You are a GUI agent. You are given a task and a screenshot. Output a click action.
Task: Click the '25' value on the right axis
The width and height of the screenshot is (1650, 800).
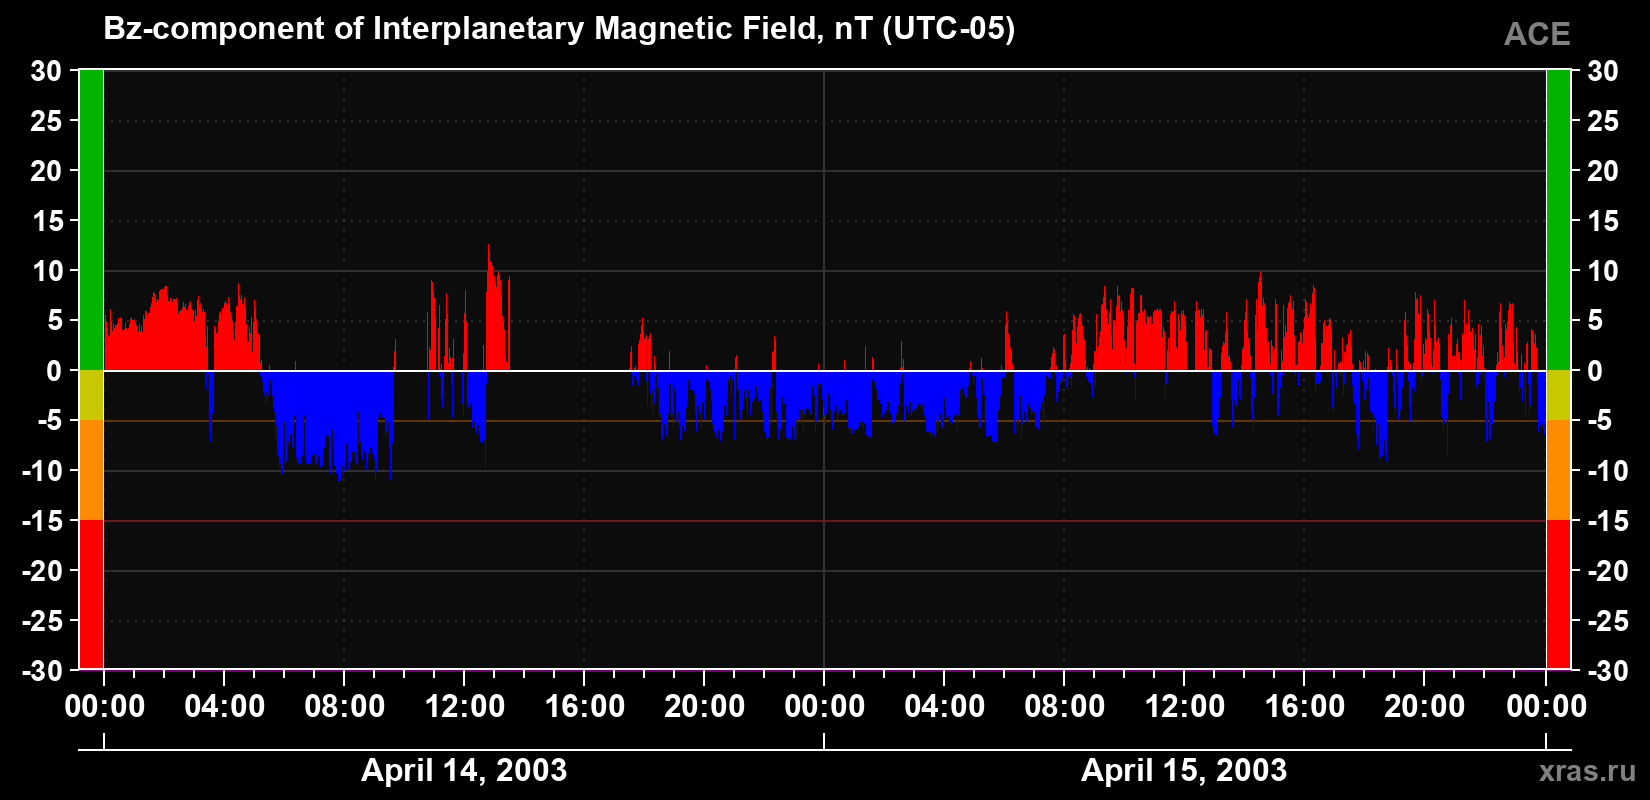point(1603,121)
